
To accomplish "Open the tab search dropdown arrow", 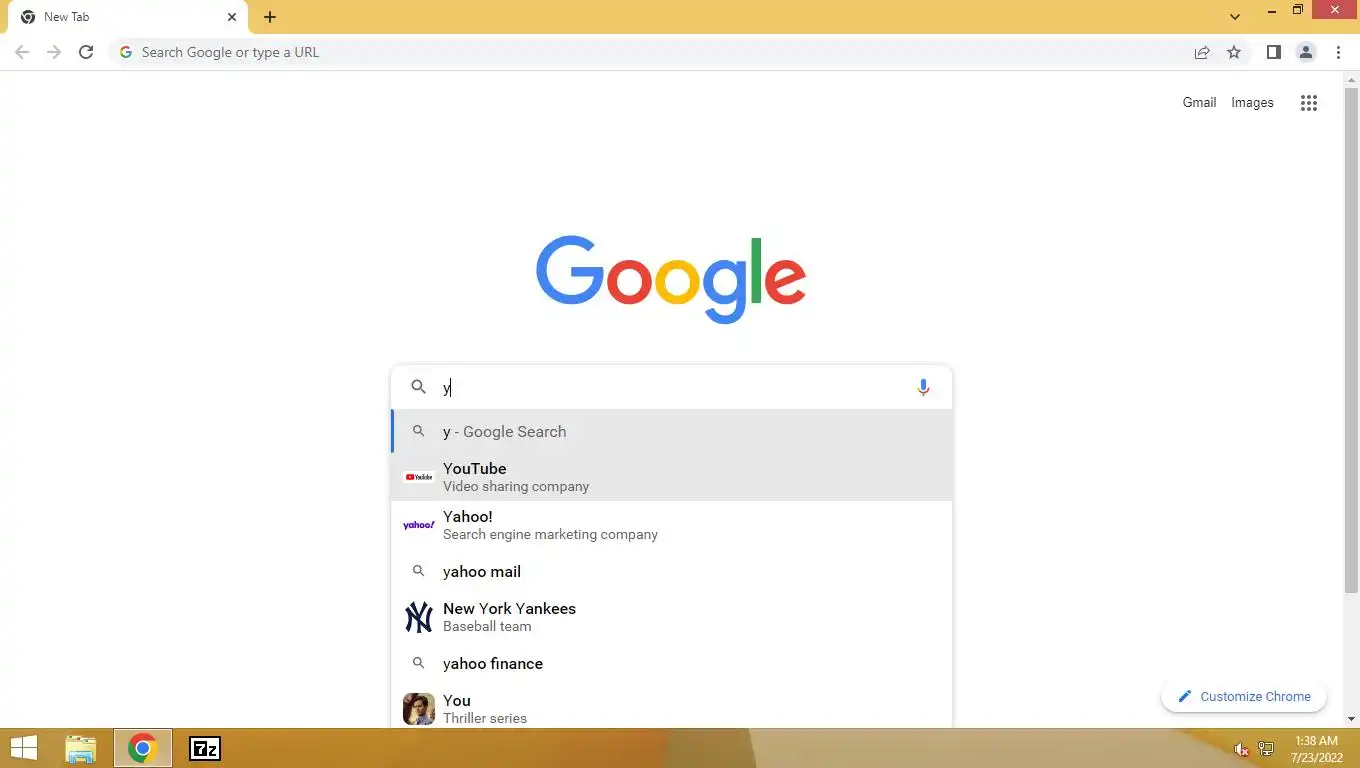I will pos(1235,17).
